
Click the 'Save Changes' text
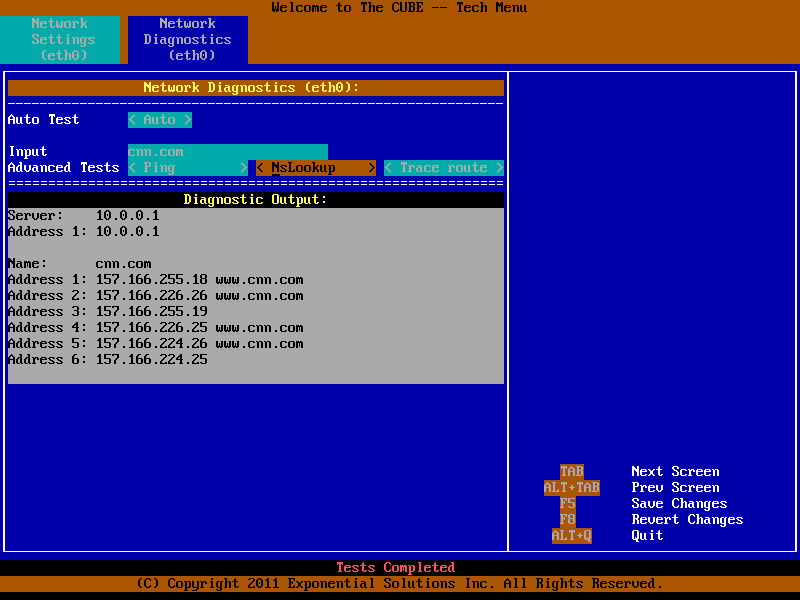point(679,503)
